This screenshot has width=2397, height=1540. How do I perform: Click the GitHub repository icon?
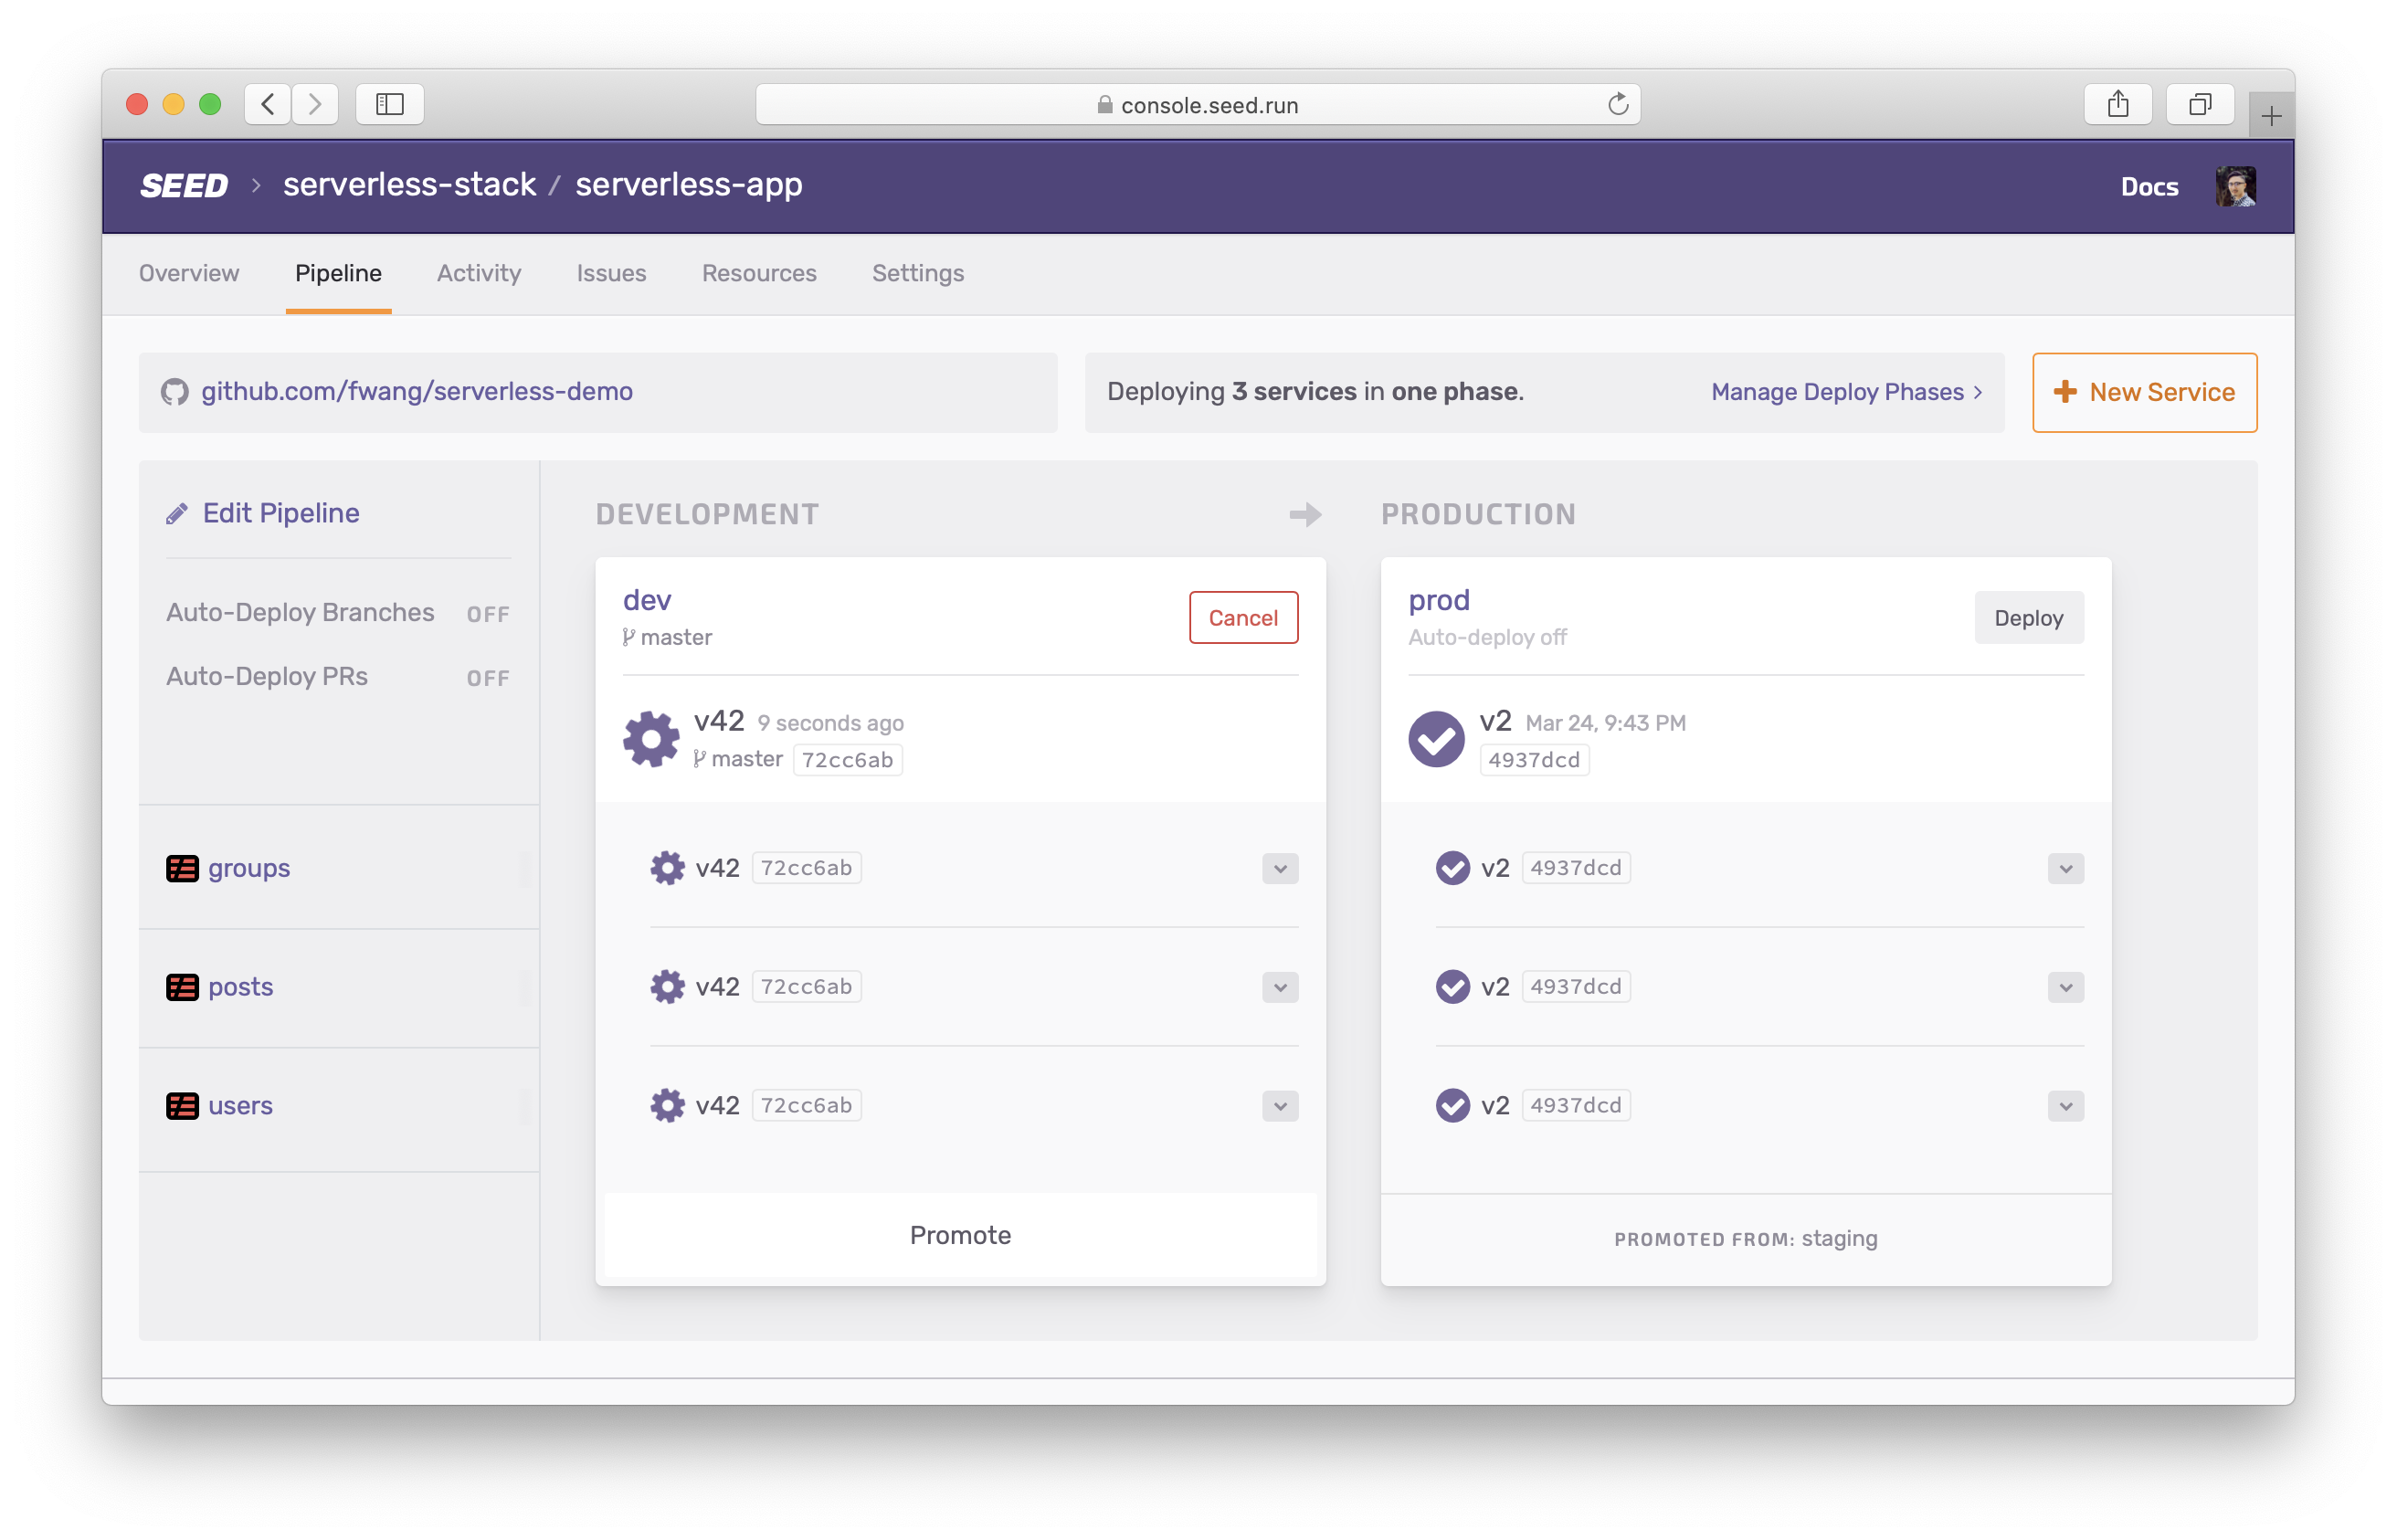coord(174,389)
